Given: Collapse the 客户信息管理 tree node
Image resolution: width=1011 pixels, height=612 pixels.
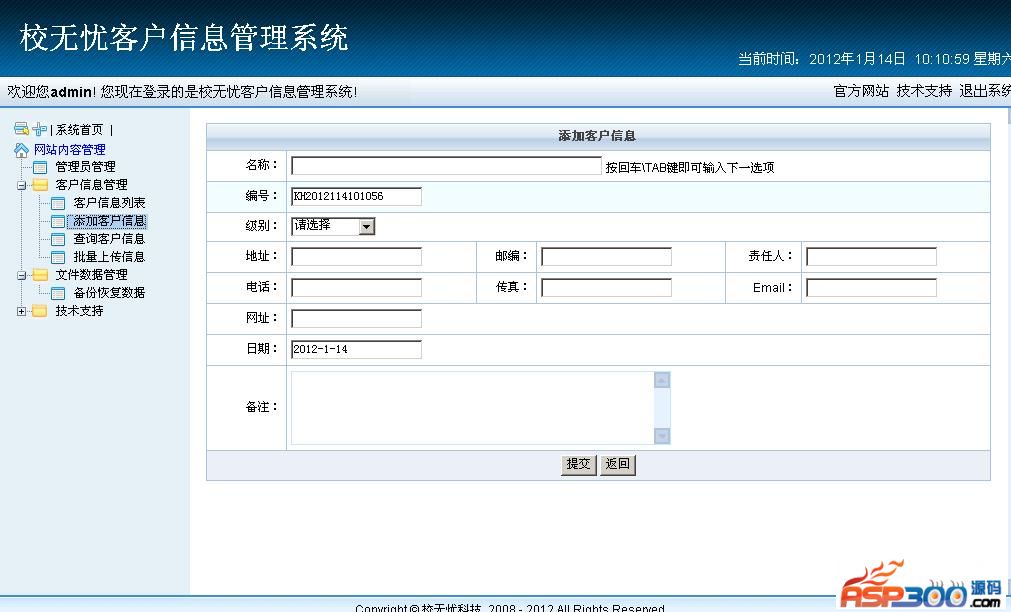Looking at the screenshot, I should tap(21, 186).
